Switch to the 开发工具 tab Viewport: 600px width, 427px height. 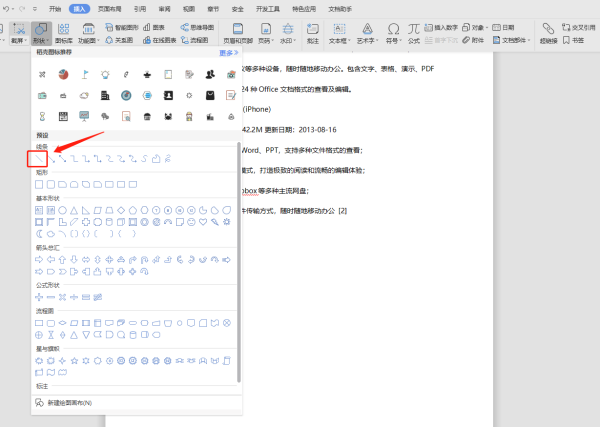point(268,9)
